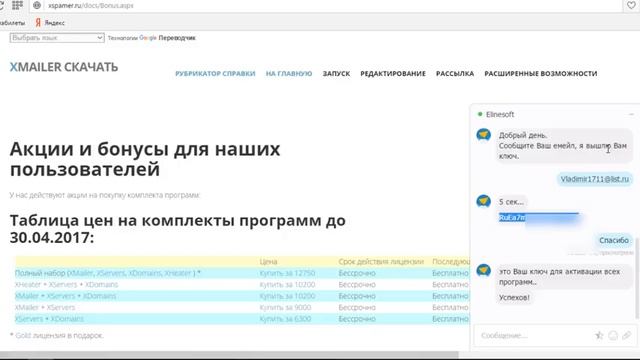Image resolution: width=640 pixels, height=360 pixels.
Task: Click the Elinesoft chat header title
Action: 500,115
